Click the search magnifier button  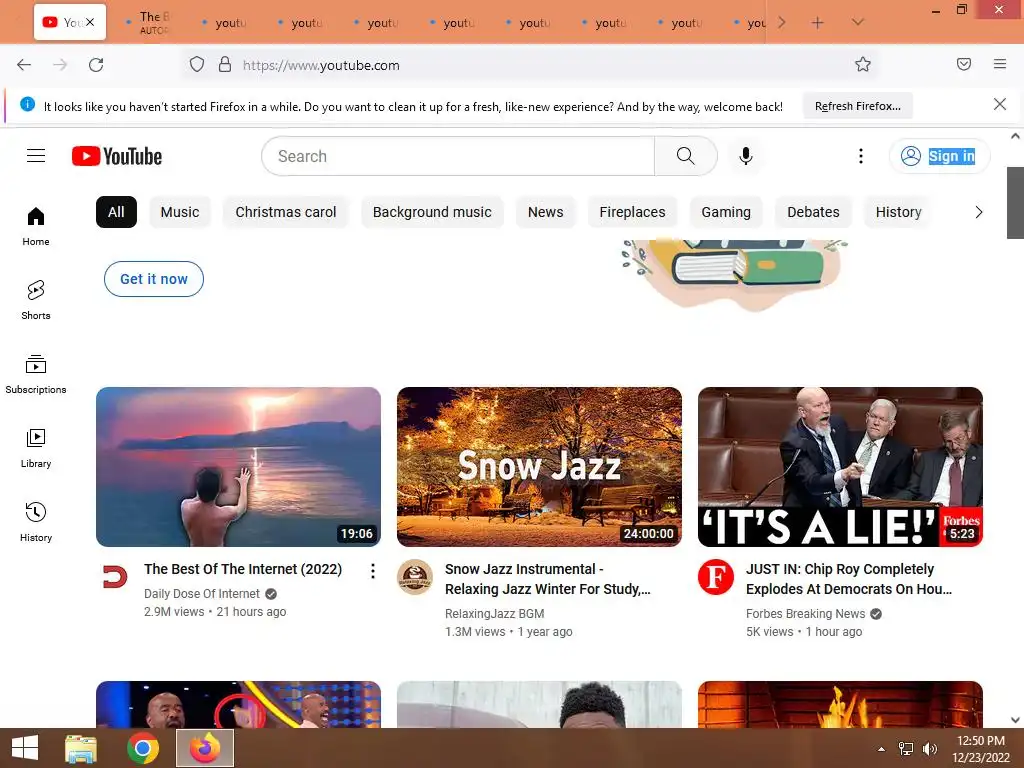coord(685,155)
